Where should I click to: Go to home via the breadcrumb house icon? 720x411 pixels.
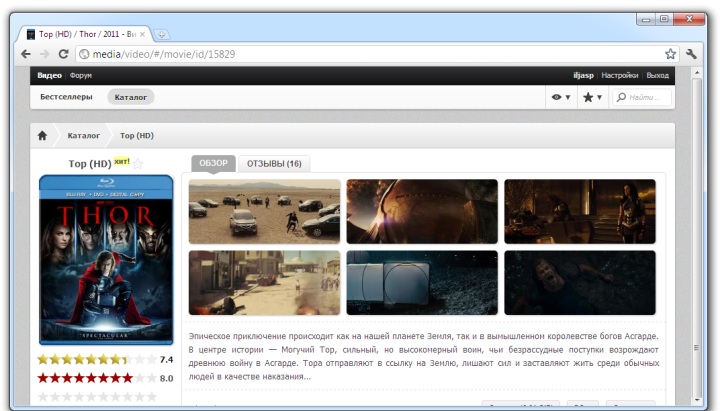[42, 135]
